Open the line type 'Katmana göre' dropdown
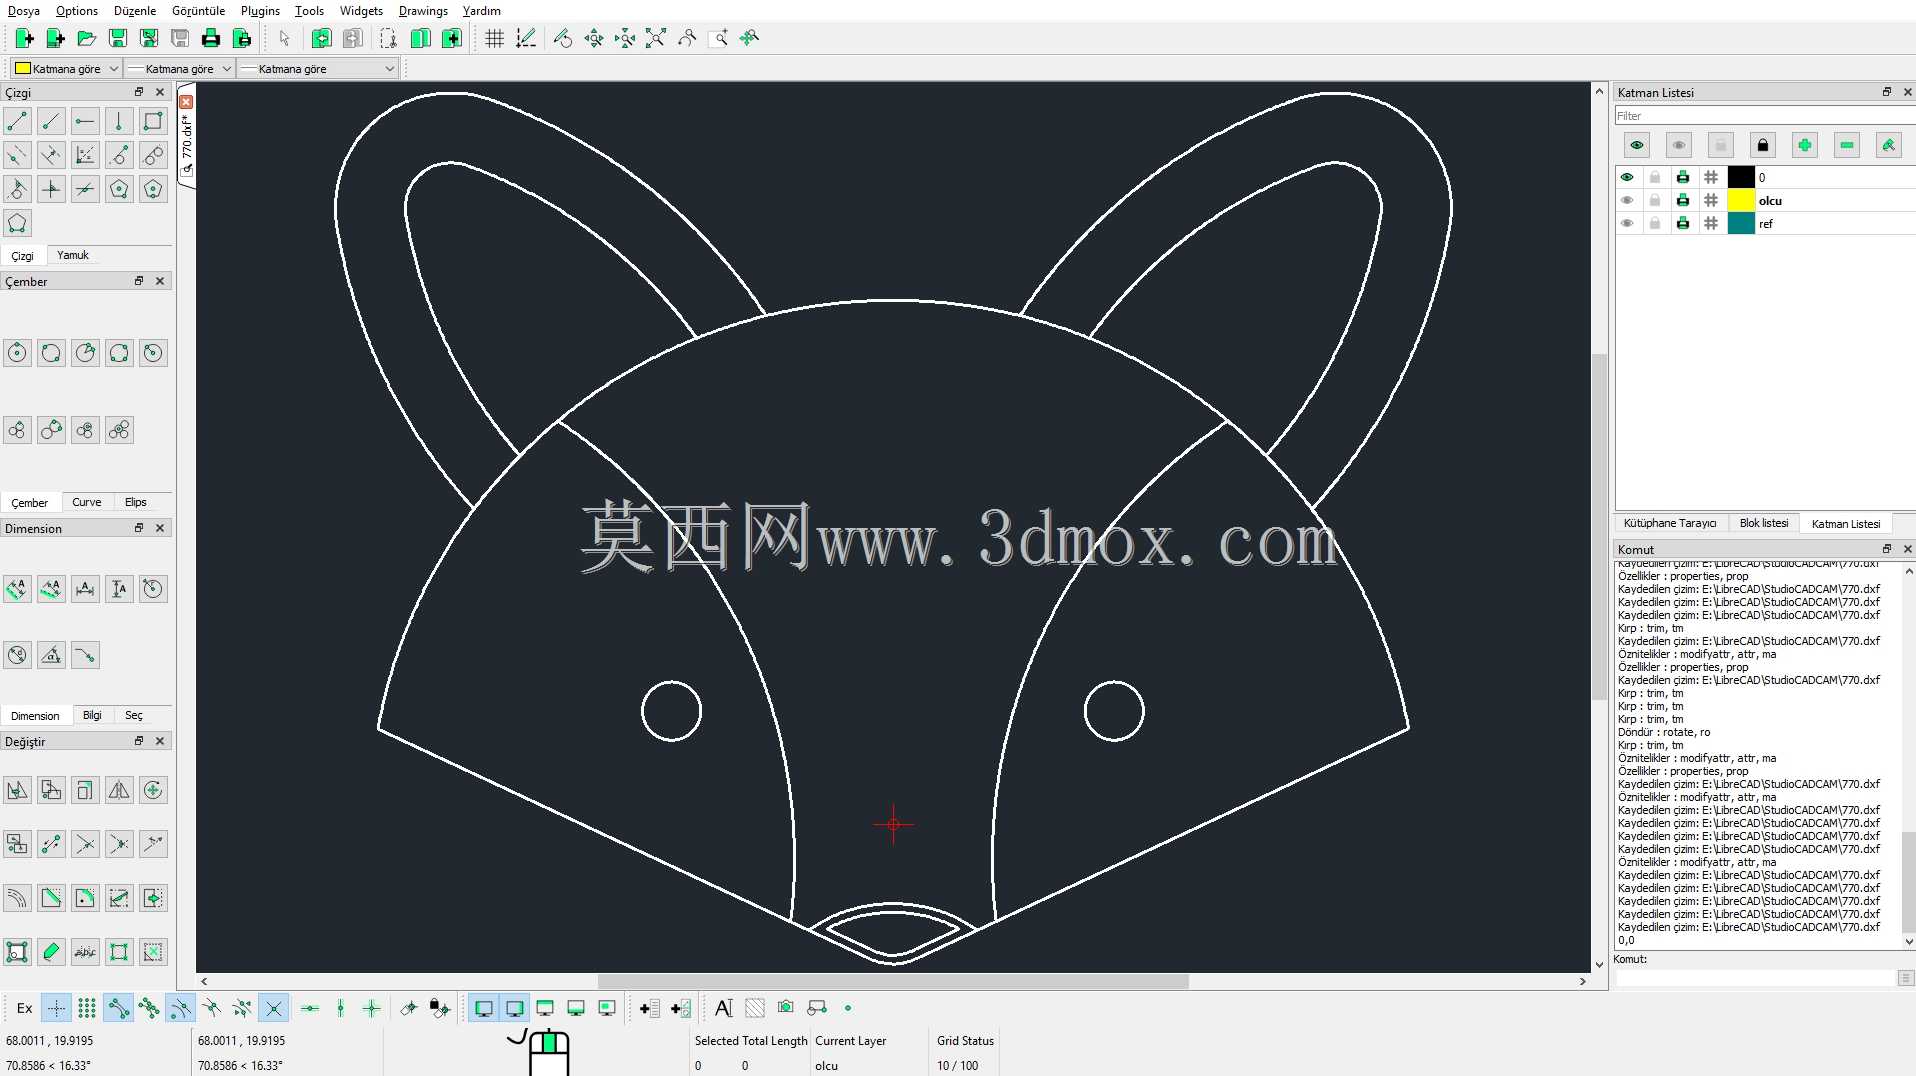This screenshot has width=1916, height=1076. point(318,68)
